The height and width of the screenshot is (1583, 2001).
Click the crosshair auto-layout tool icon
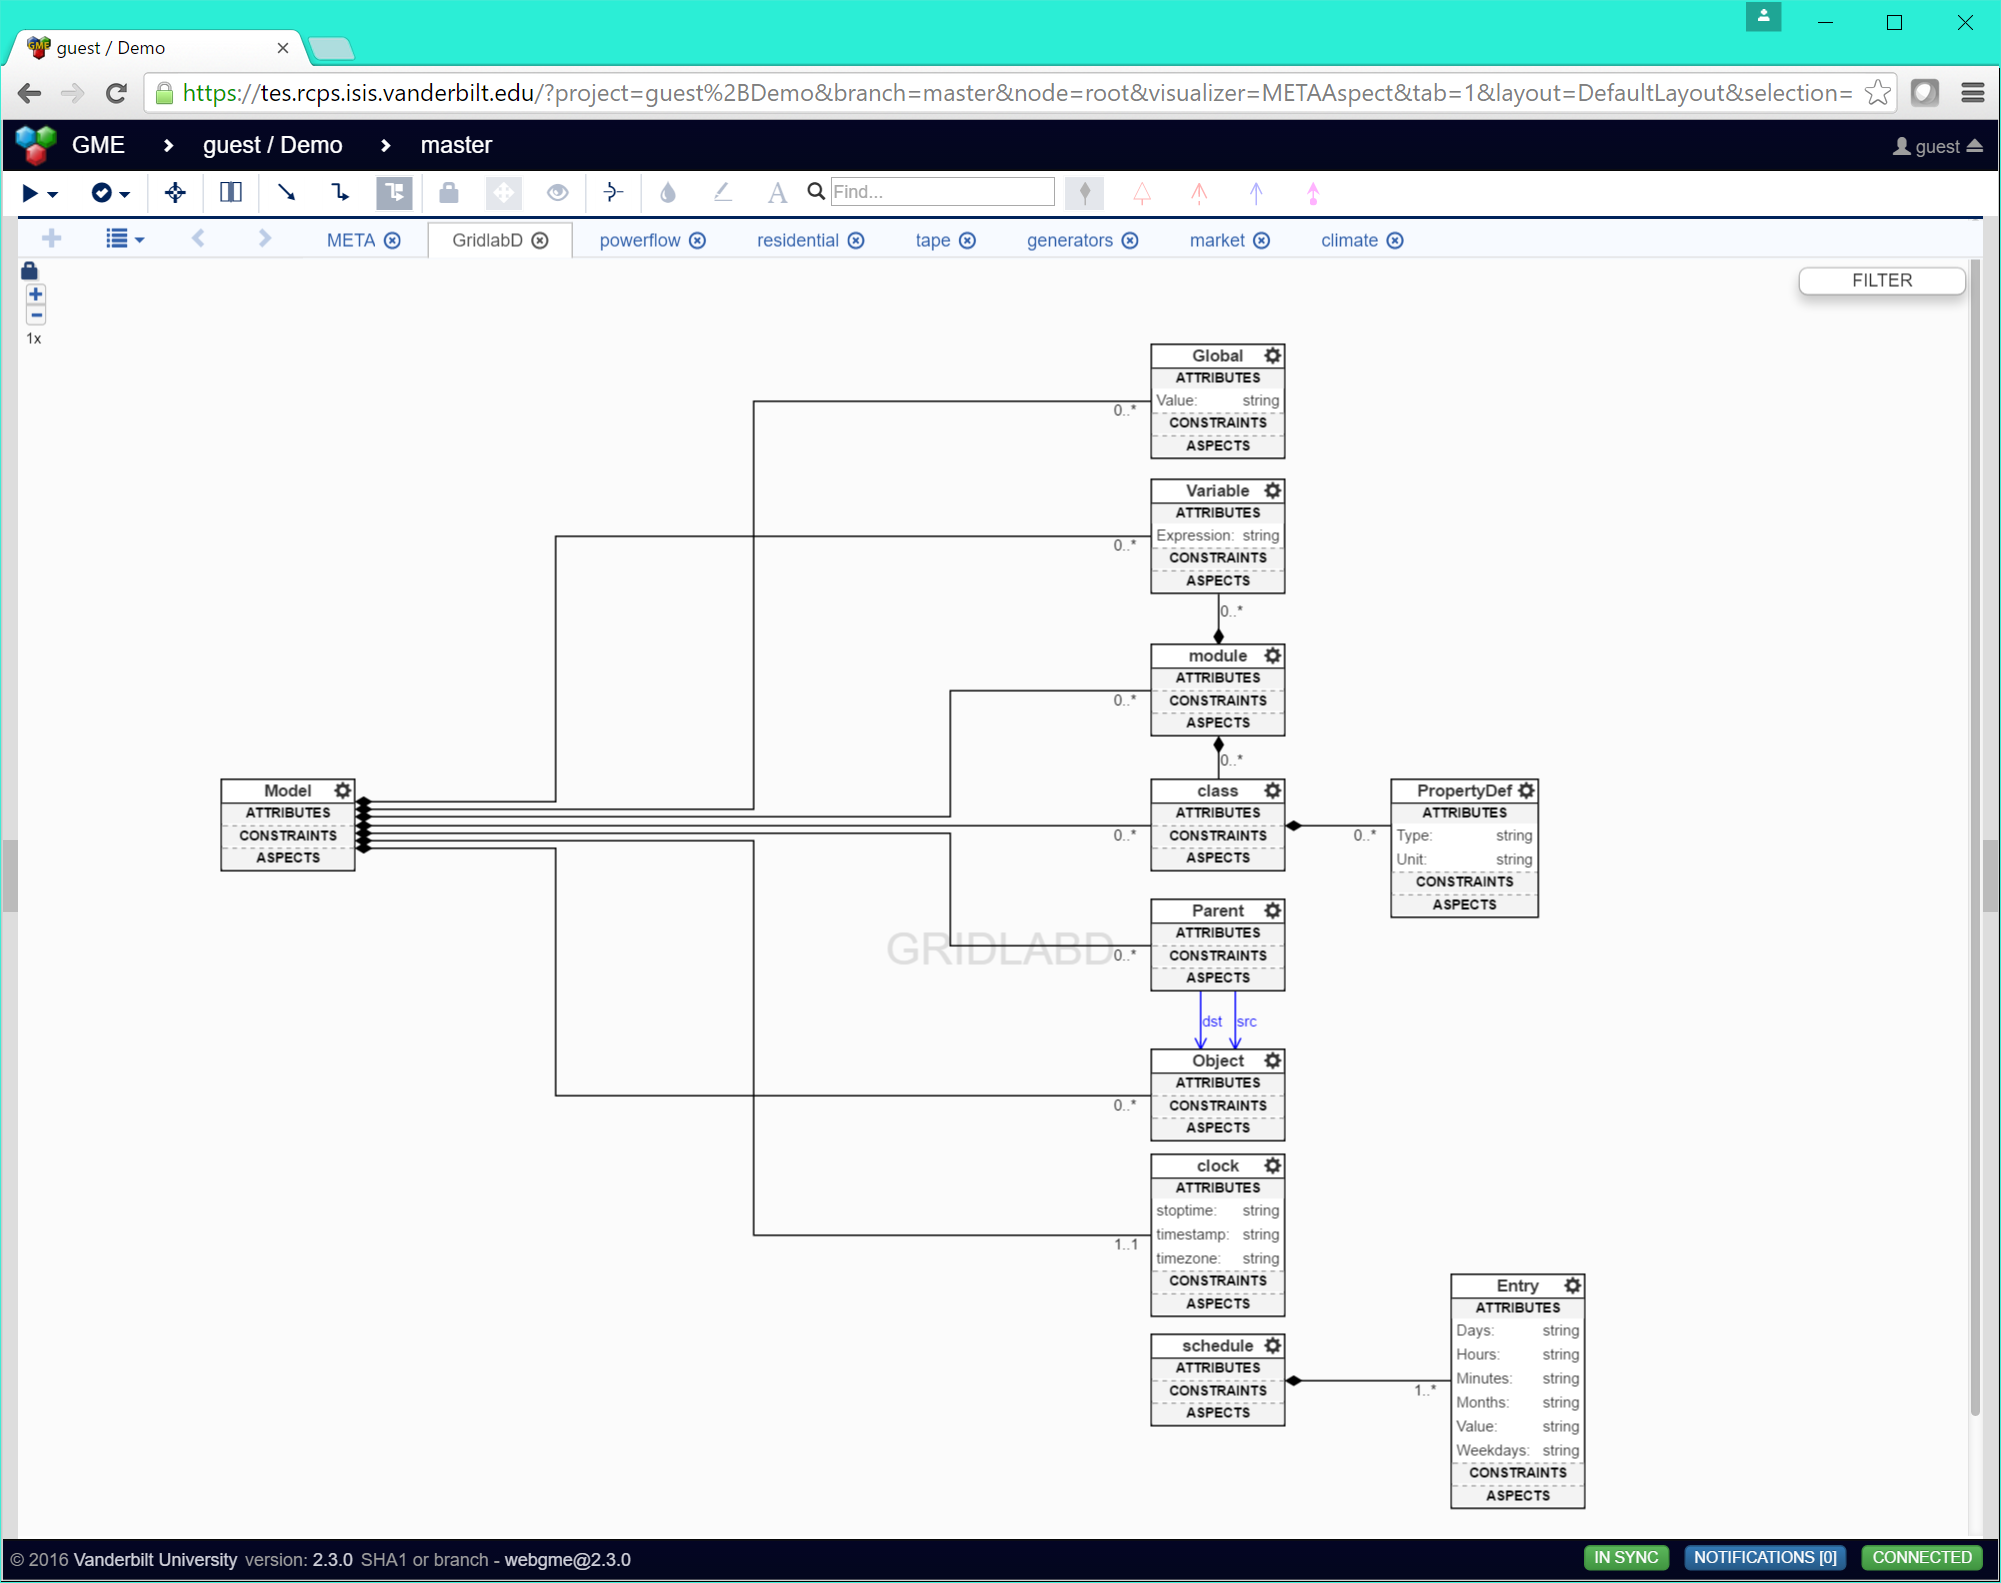click(x=175, y=193)
